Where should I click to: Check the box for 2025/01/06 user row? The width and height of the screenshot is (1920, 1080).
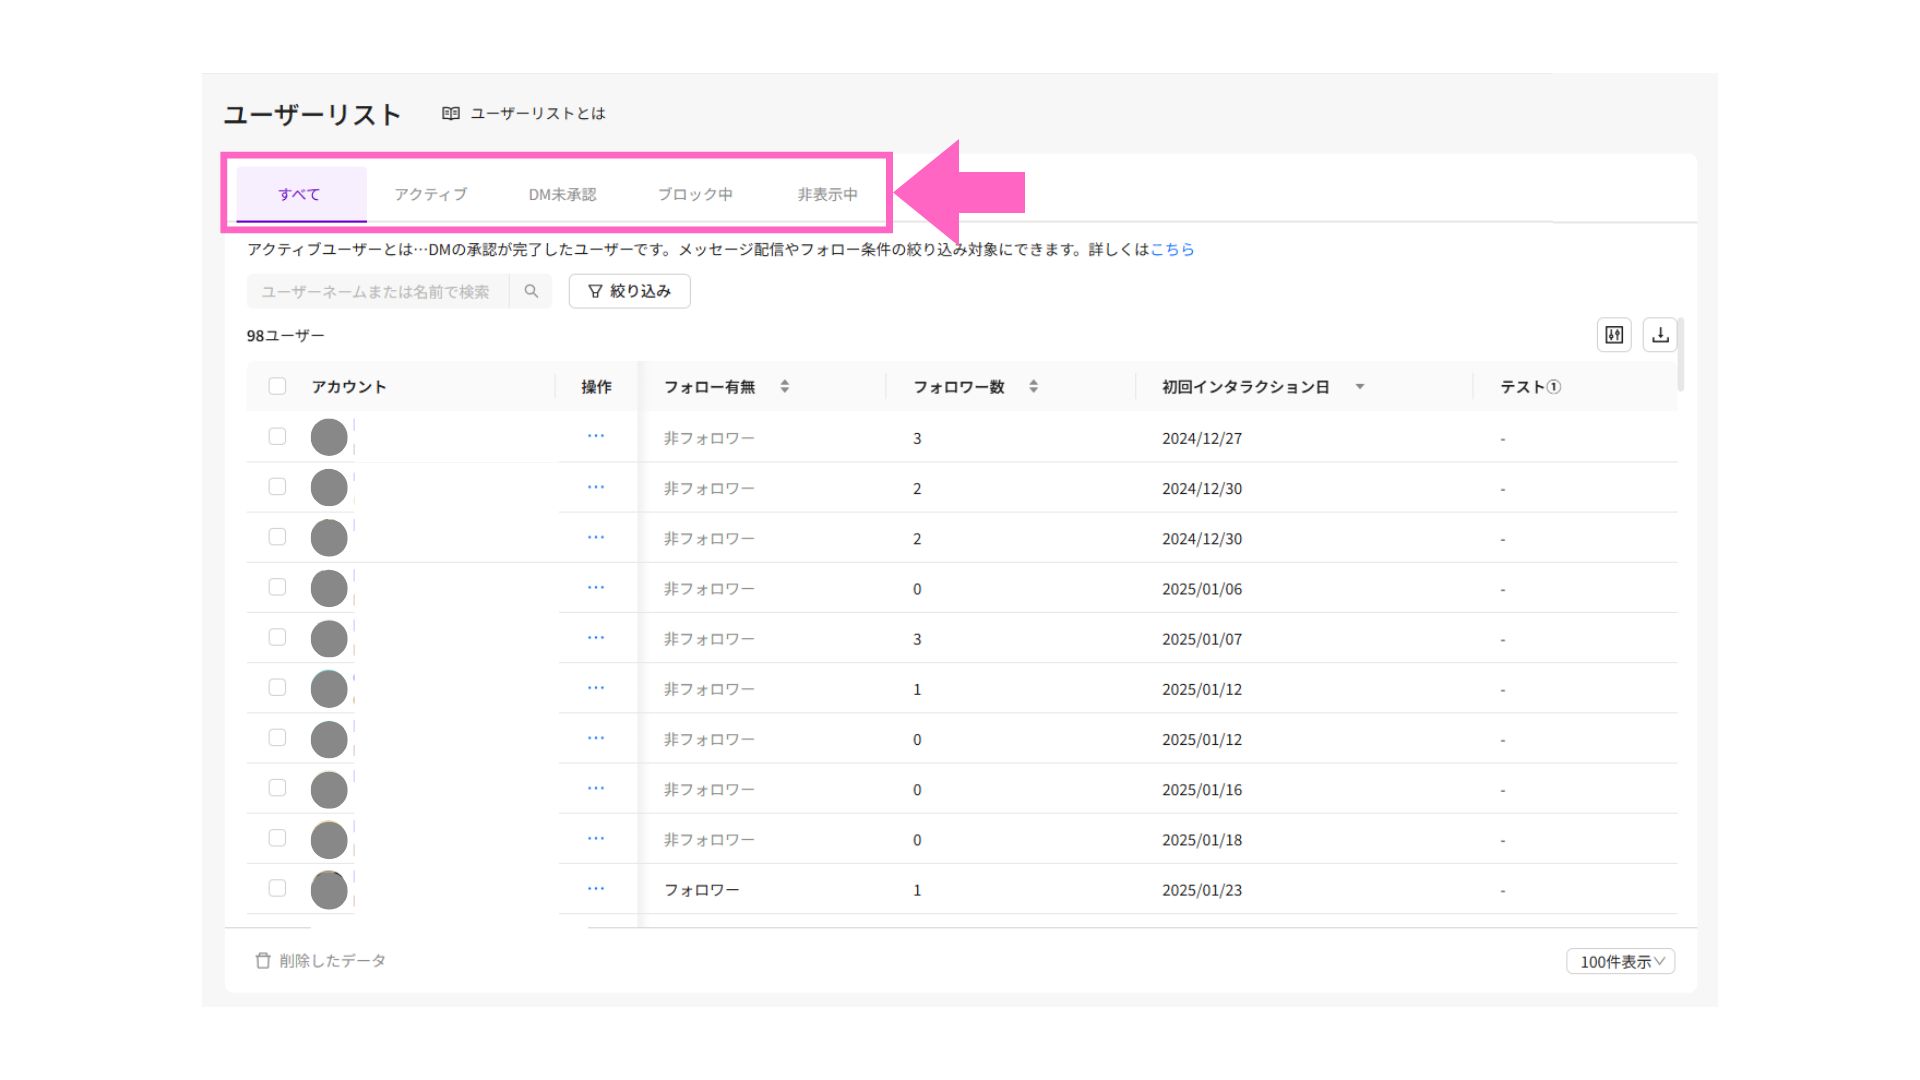click(277, 587)
